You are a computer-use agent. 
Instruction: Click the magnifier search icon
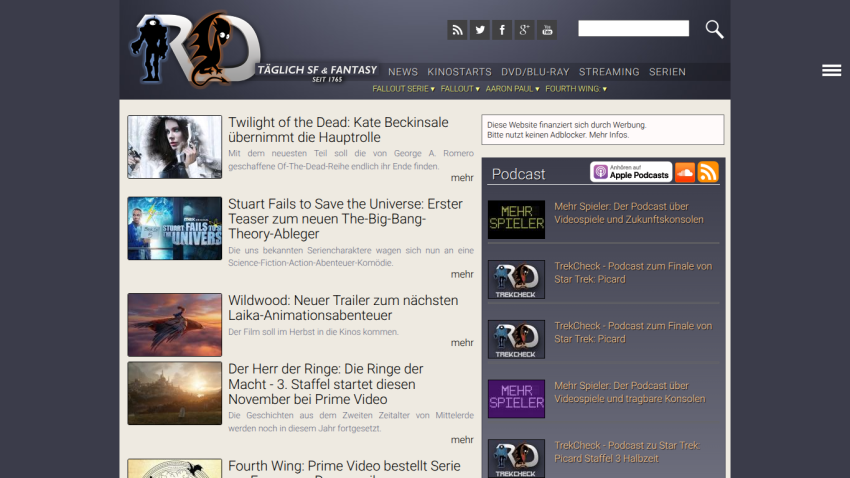pyautogui.click(x=714, y=29)
